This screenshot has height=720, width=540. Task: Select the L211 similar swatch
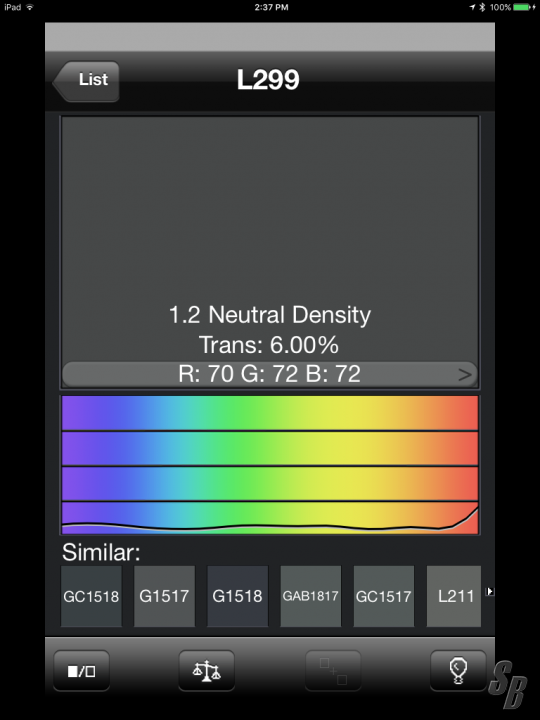pyautogui.click(x=454, y=596)
